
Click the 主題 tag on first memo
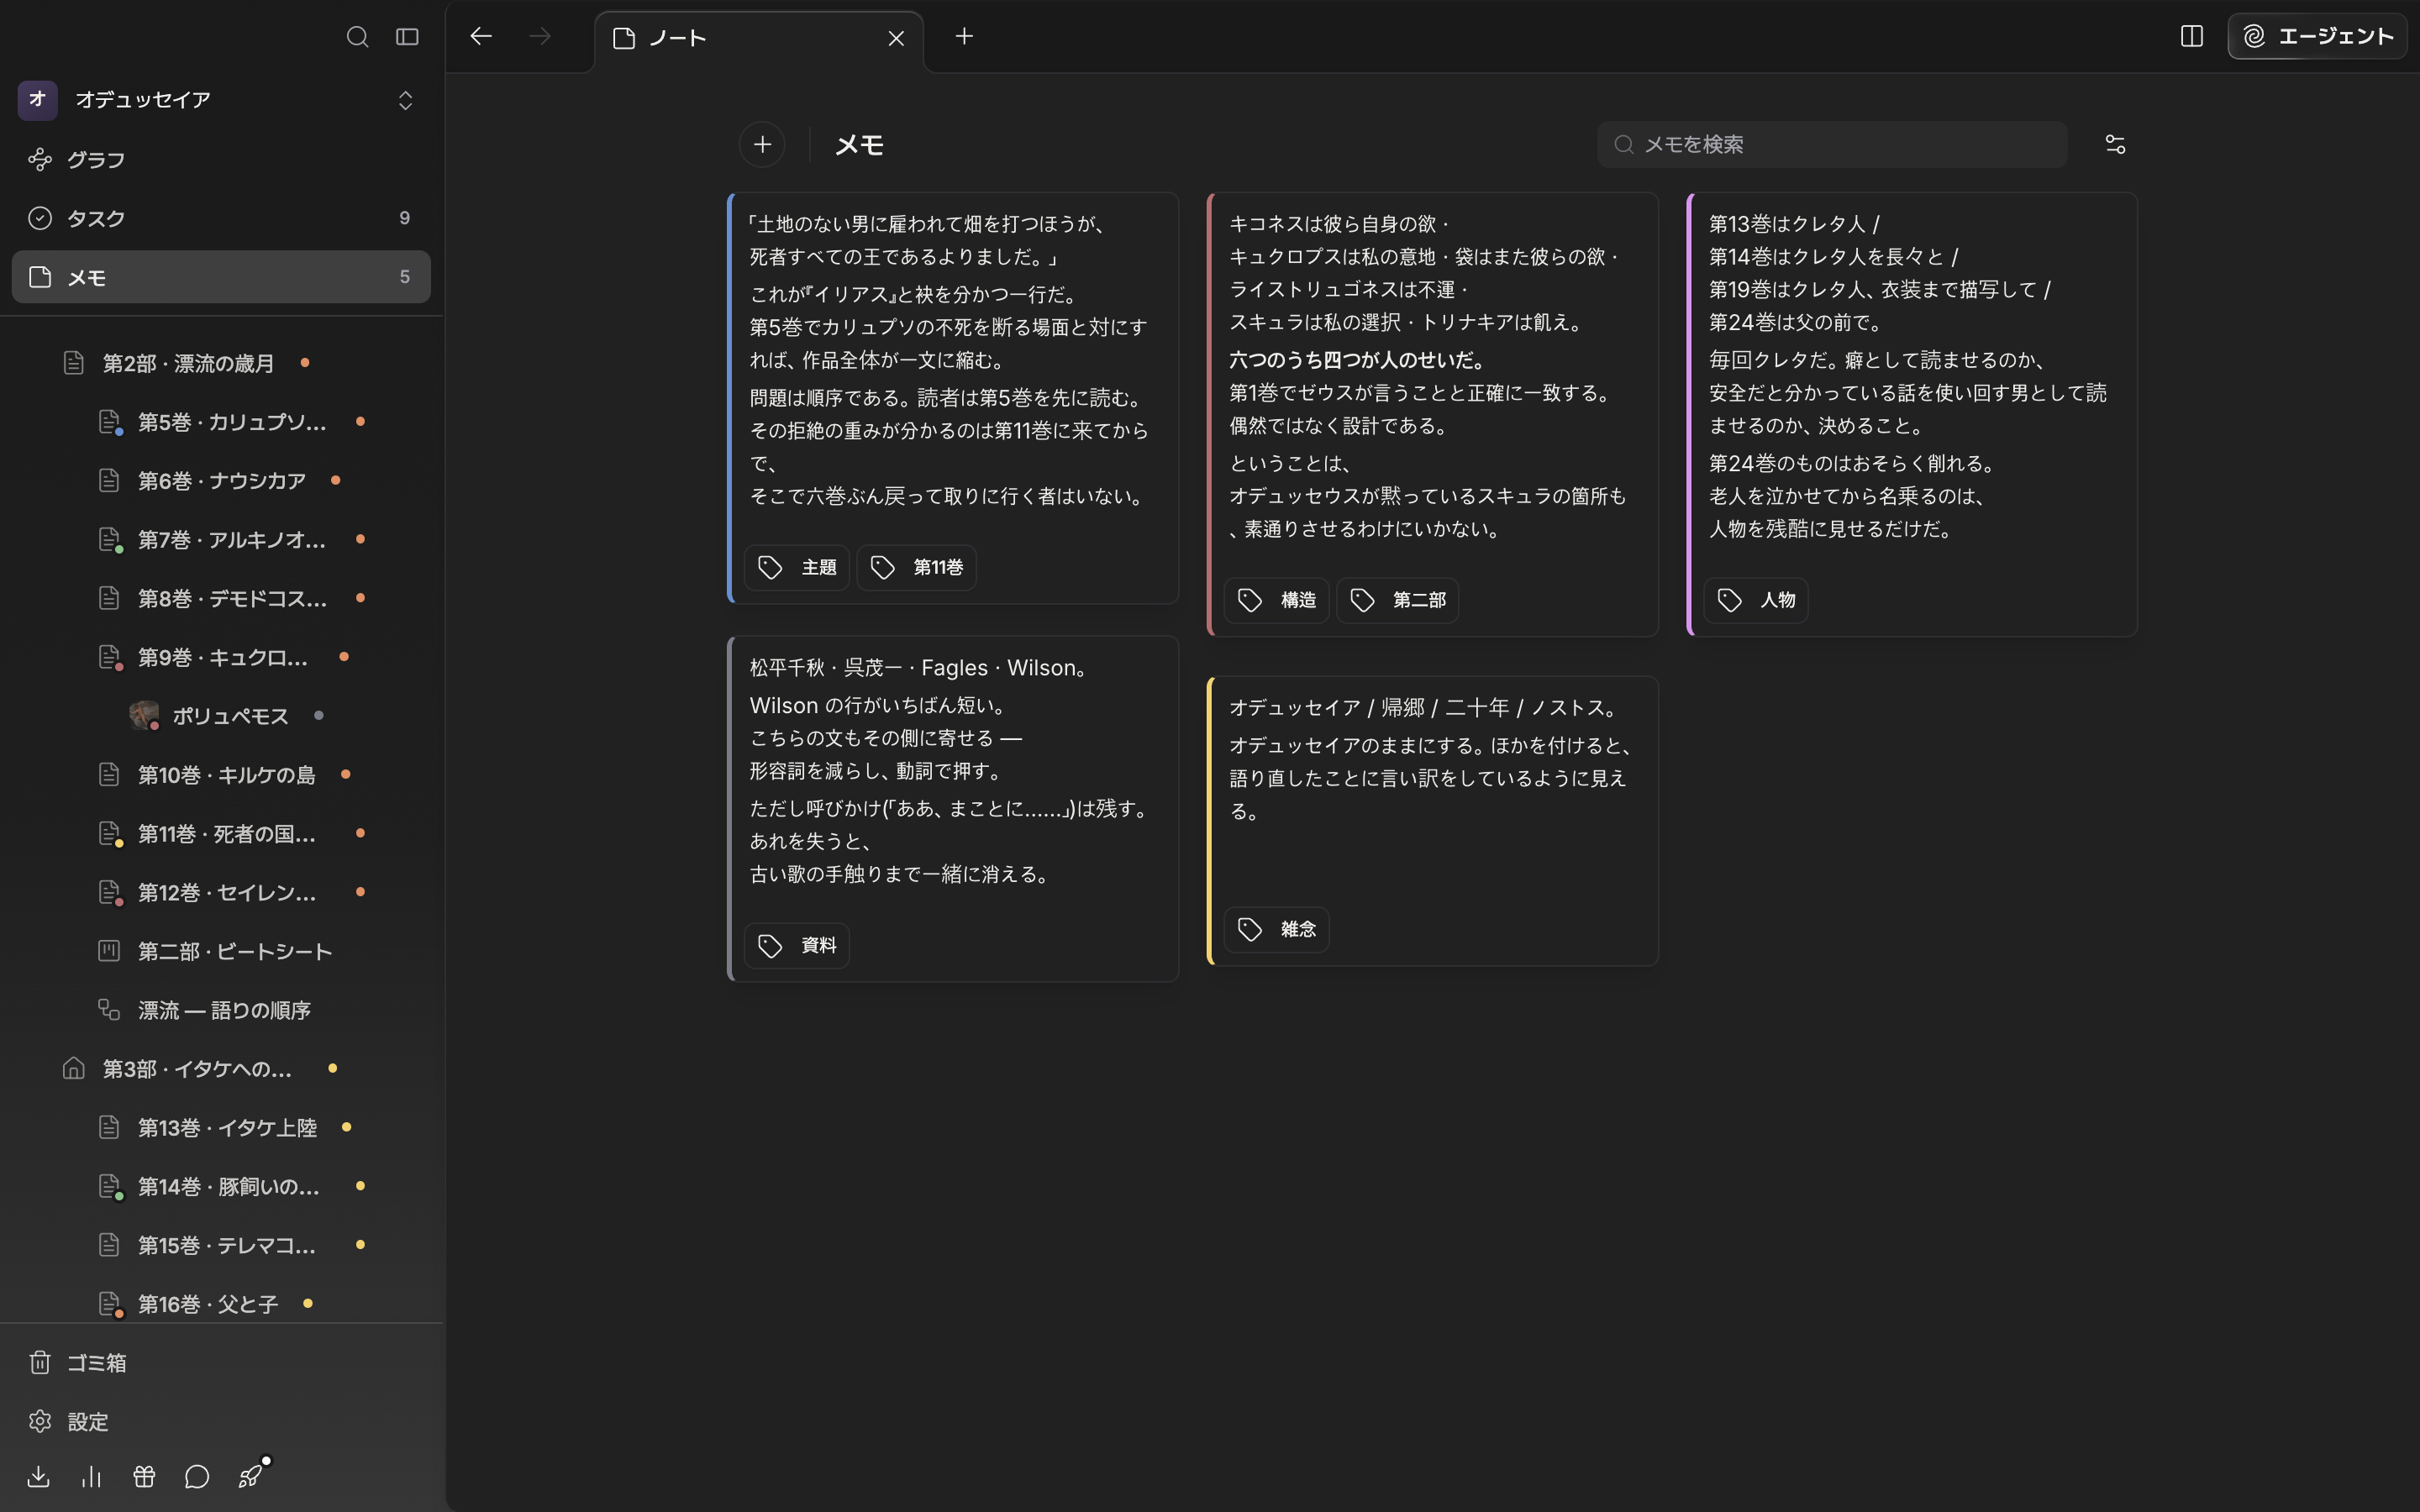pos(797,568)
